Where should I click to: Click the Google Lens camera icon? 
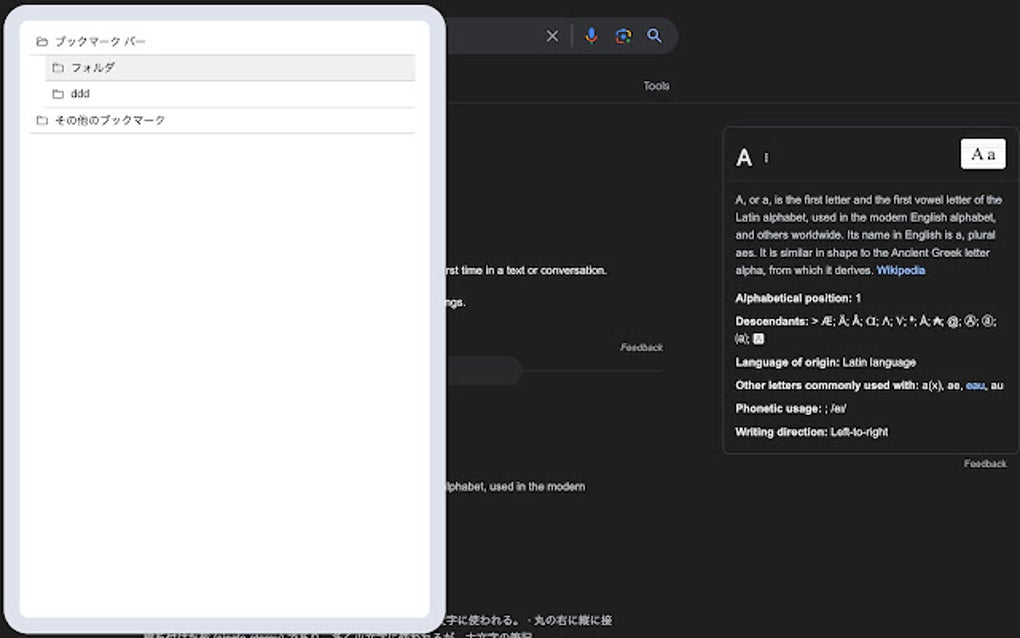(x=623, y=35)
